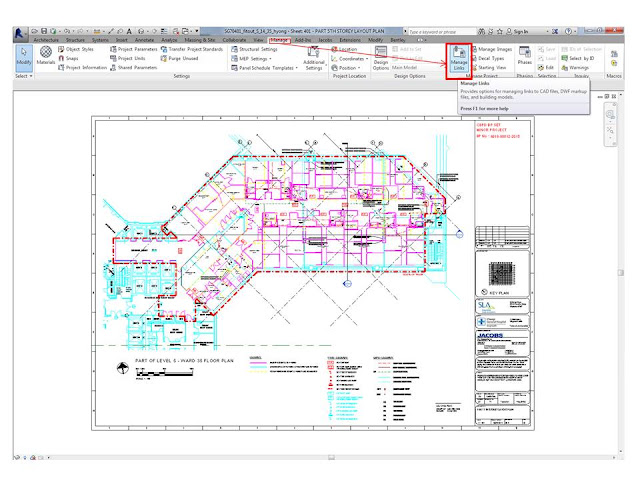640x480 pixels.
Task: Open Project Units settings
Action: pyautogui.click(x=127, y=58)
